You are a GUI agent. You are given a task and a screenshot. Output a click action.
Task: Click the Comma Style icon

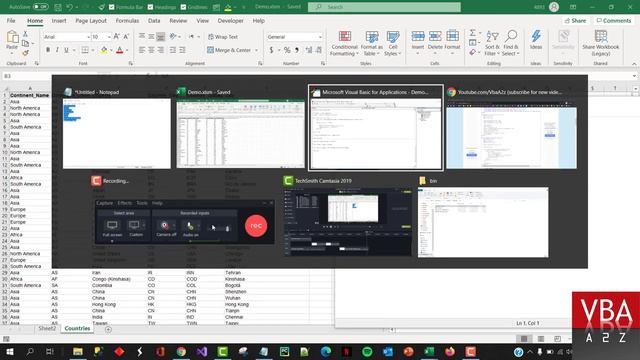[297, 50]
